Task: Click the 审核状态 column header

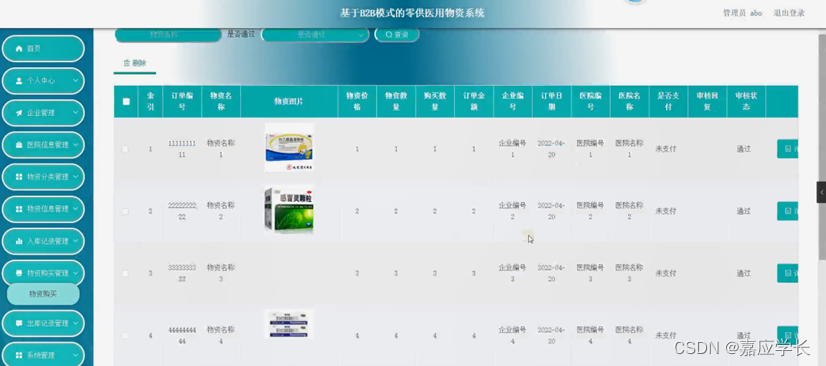Action: pyautogui.click(x=746, y=101)
